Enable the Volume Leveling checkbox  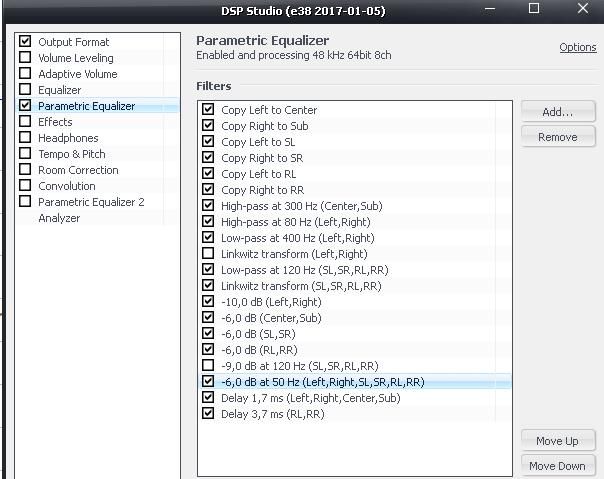click(x=25, y=58)
